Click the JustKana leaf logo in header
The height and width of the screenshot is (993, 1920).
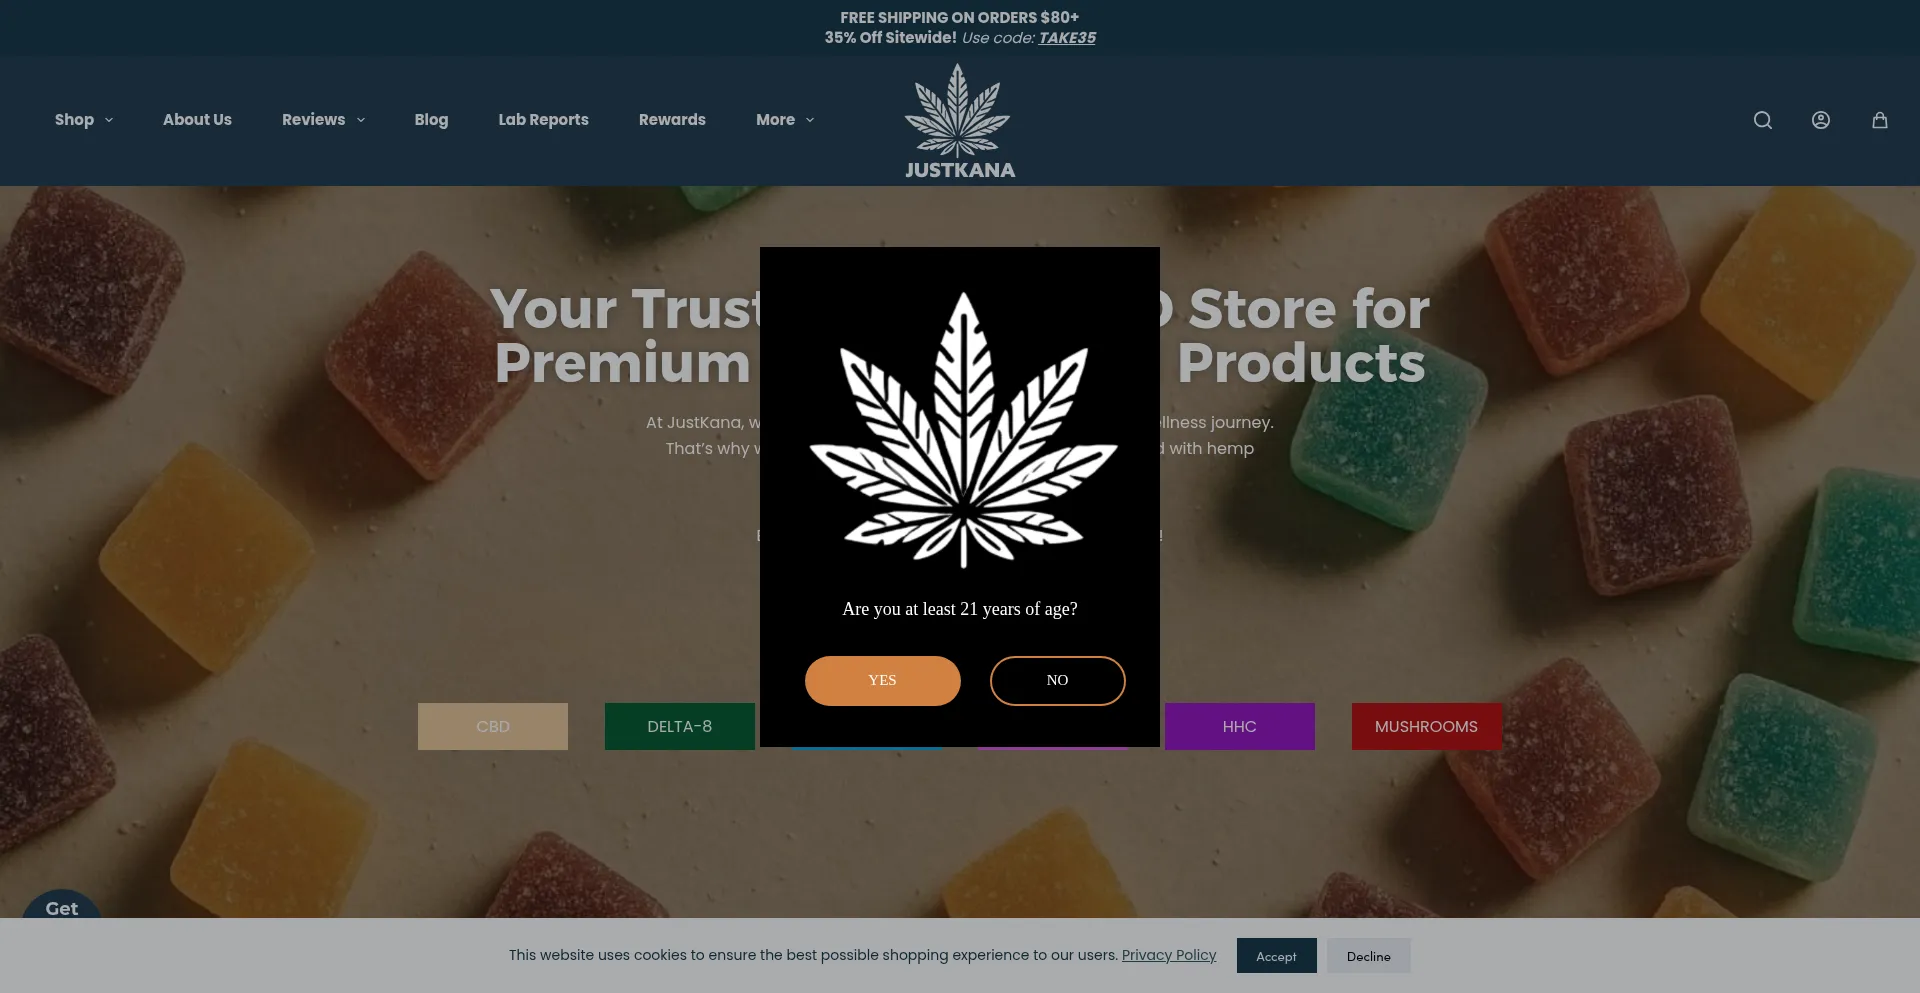959,122
